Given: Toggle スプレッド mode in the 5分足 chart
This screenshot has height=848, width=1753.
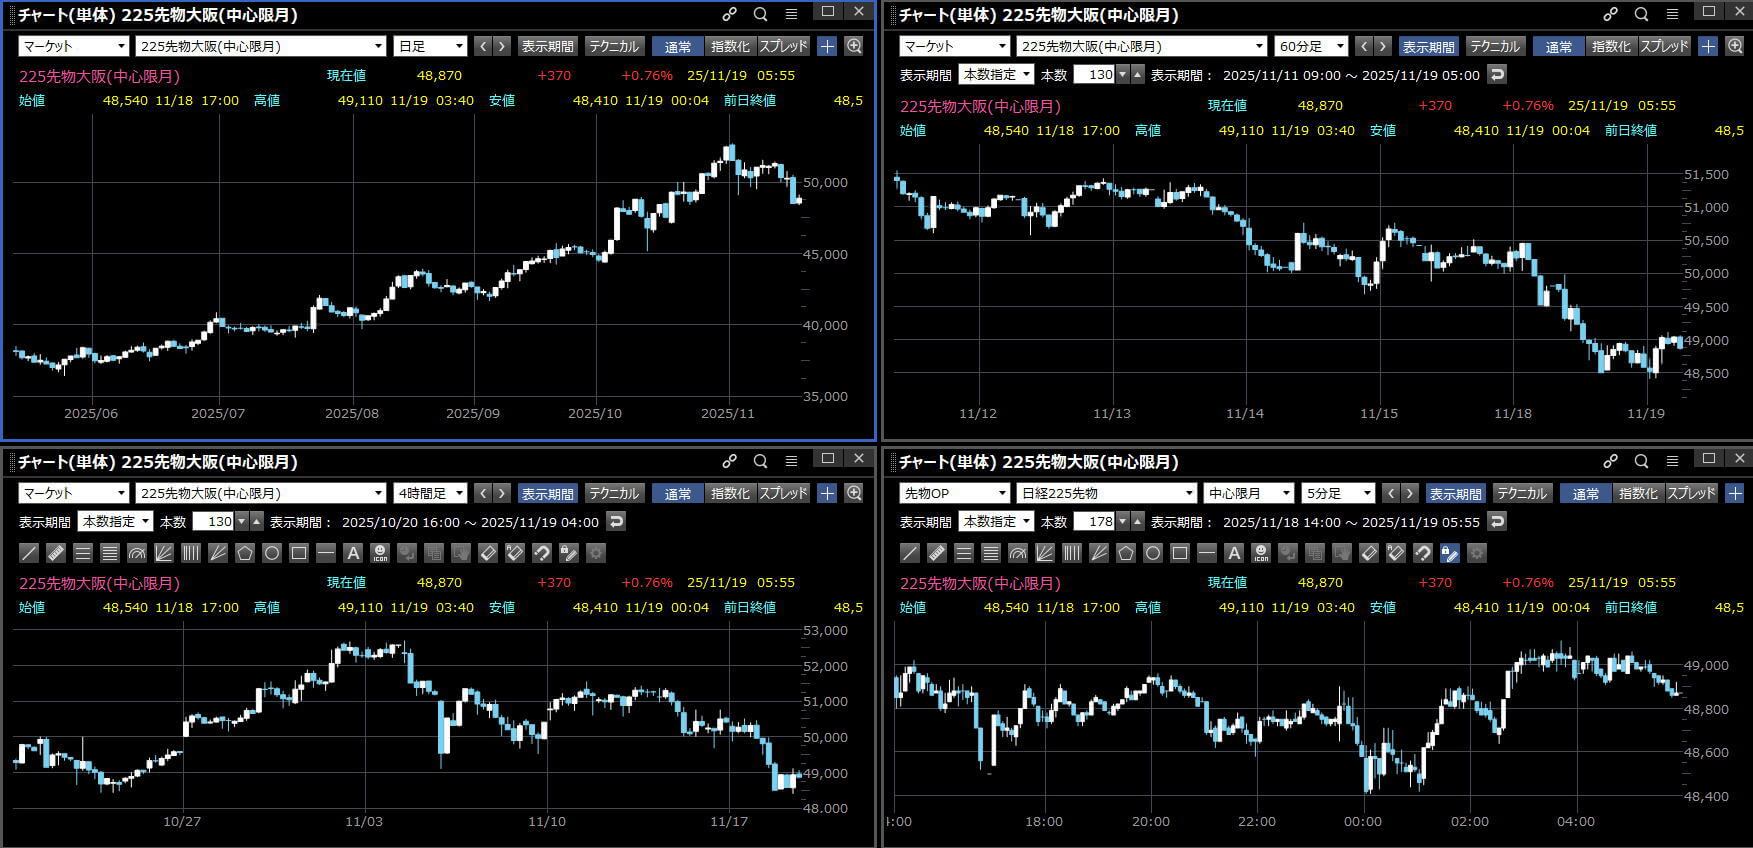Looking at the screenshot, I should [1691, 493].
